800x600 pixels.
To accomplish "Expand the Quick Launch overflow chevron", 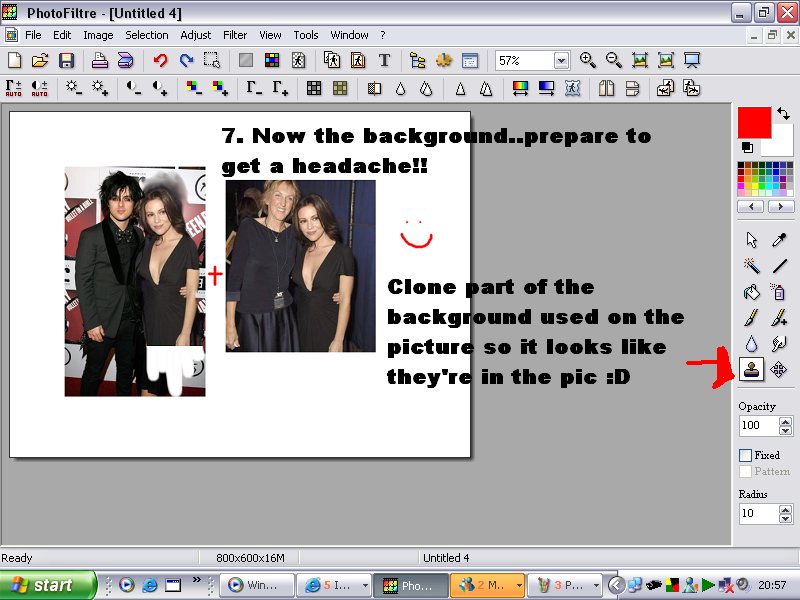I will coord(197,580).
